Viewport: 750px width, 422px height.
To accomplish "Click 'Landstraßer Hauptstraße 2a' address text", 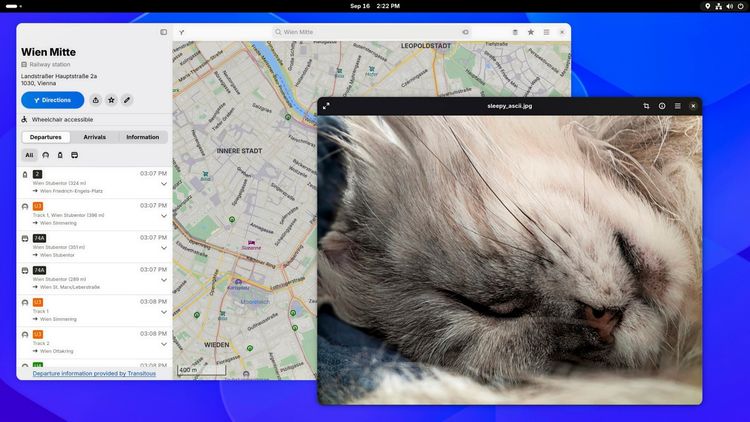I will click(x=59, y=76).
